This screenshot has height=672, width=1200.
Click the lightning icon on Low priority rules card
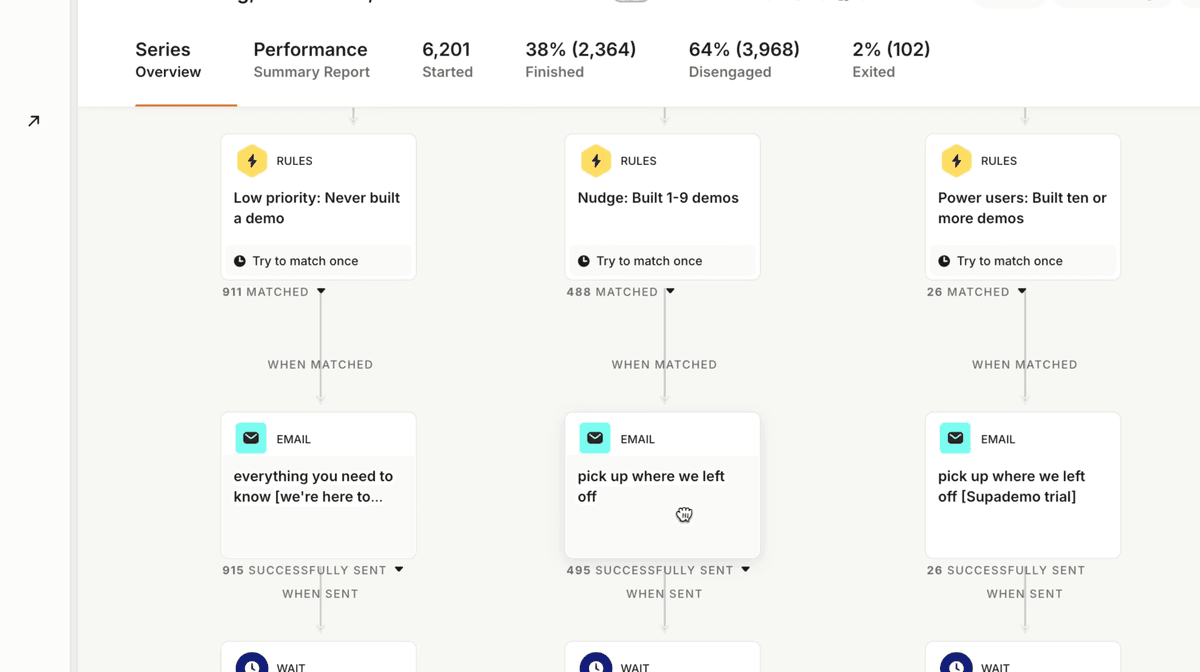(252, 161)
